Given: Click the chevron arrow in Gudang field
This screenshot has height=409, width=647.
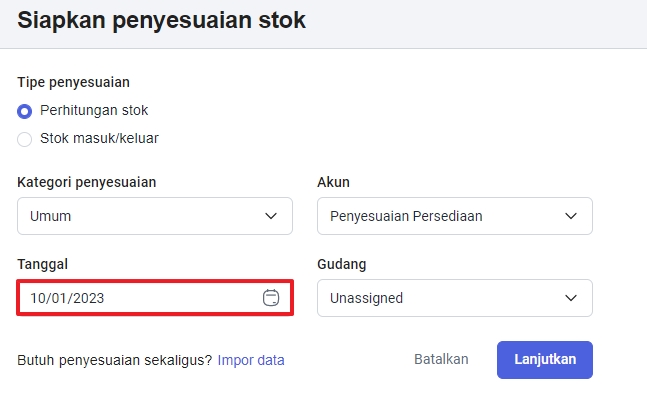Looking at the screenshot, I should (571, 298).
